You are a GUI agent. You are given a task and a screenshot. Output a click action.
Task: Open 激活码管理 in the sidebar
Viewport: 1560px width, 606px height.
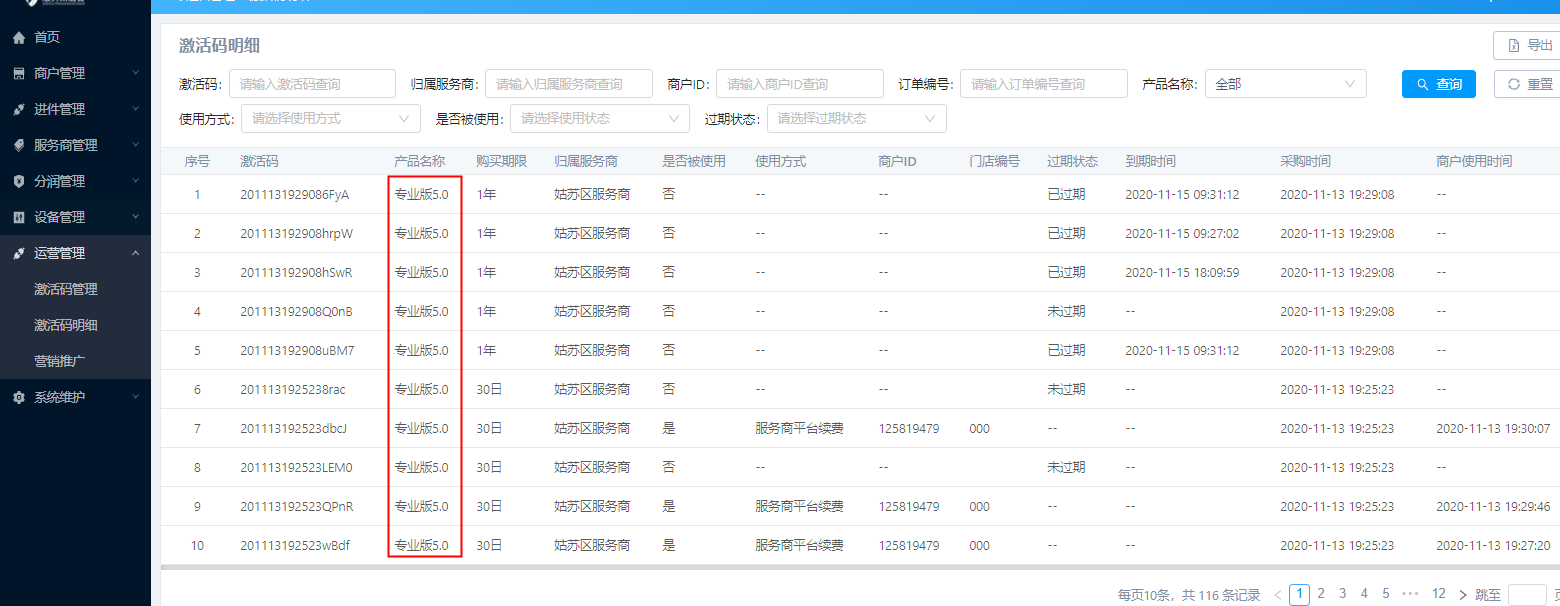[x=66, y=289]
